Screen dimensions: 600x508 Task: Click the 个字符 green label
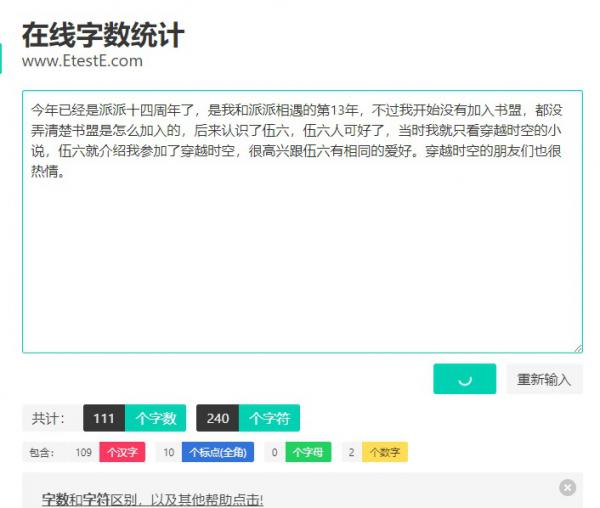coord(269,418)
